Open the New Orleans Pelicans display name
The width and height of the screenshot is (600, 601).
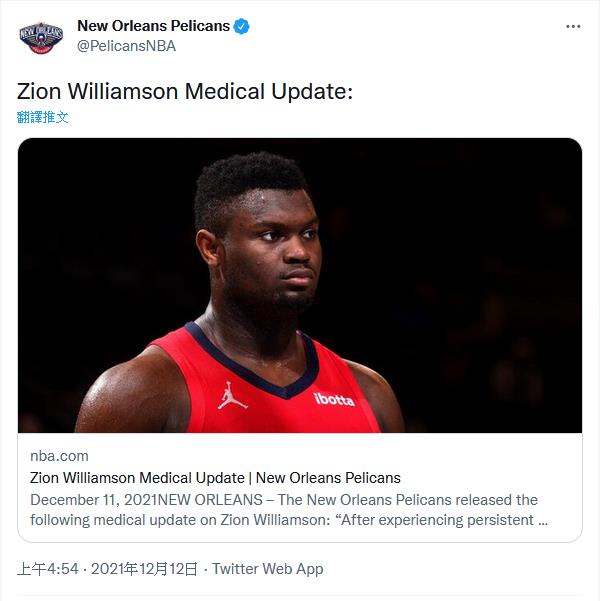[x=153, y=26]
